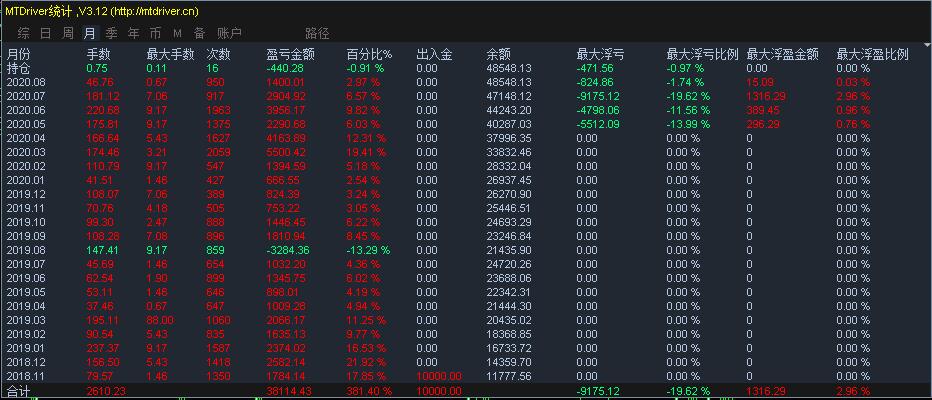Open the 路径 path tab
Viewport: 932px width, 400px height.
click(317, 33)
